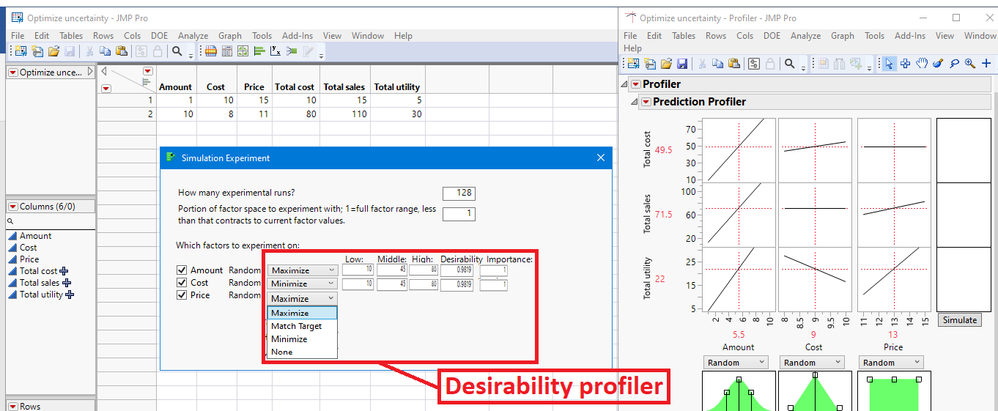Click portion of factor space field
This screenshot has height=411, width=998.
458,214
